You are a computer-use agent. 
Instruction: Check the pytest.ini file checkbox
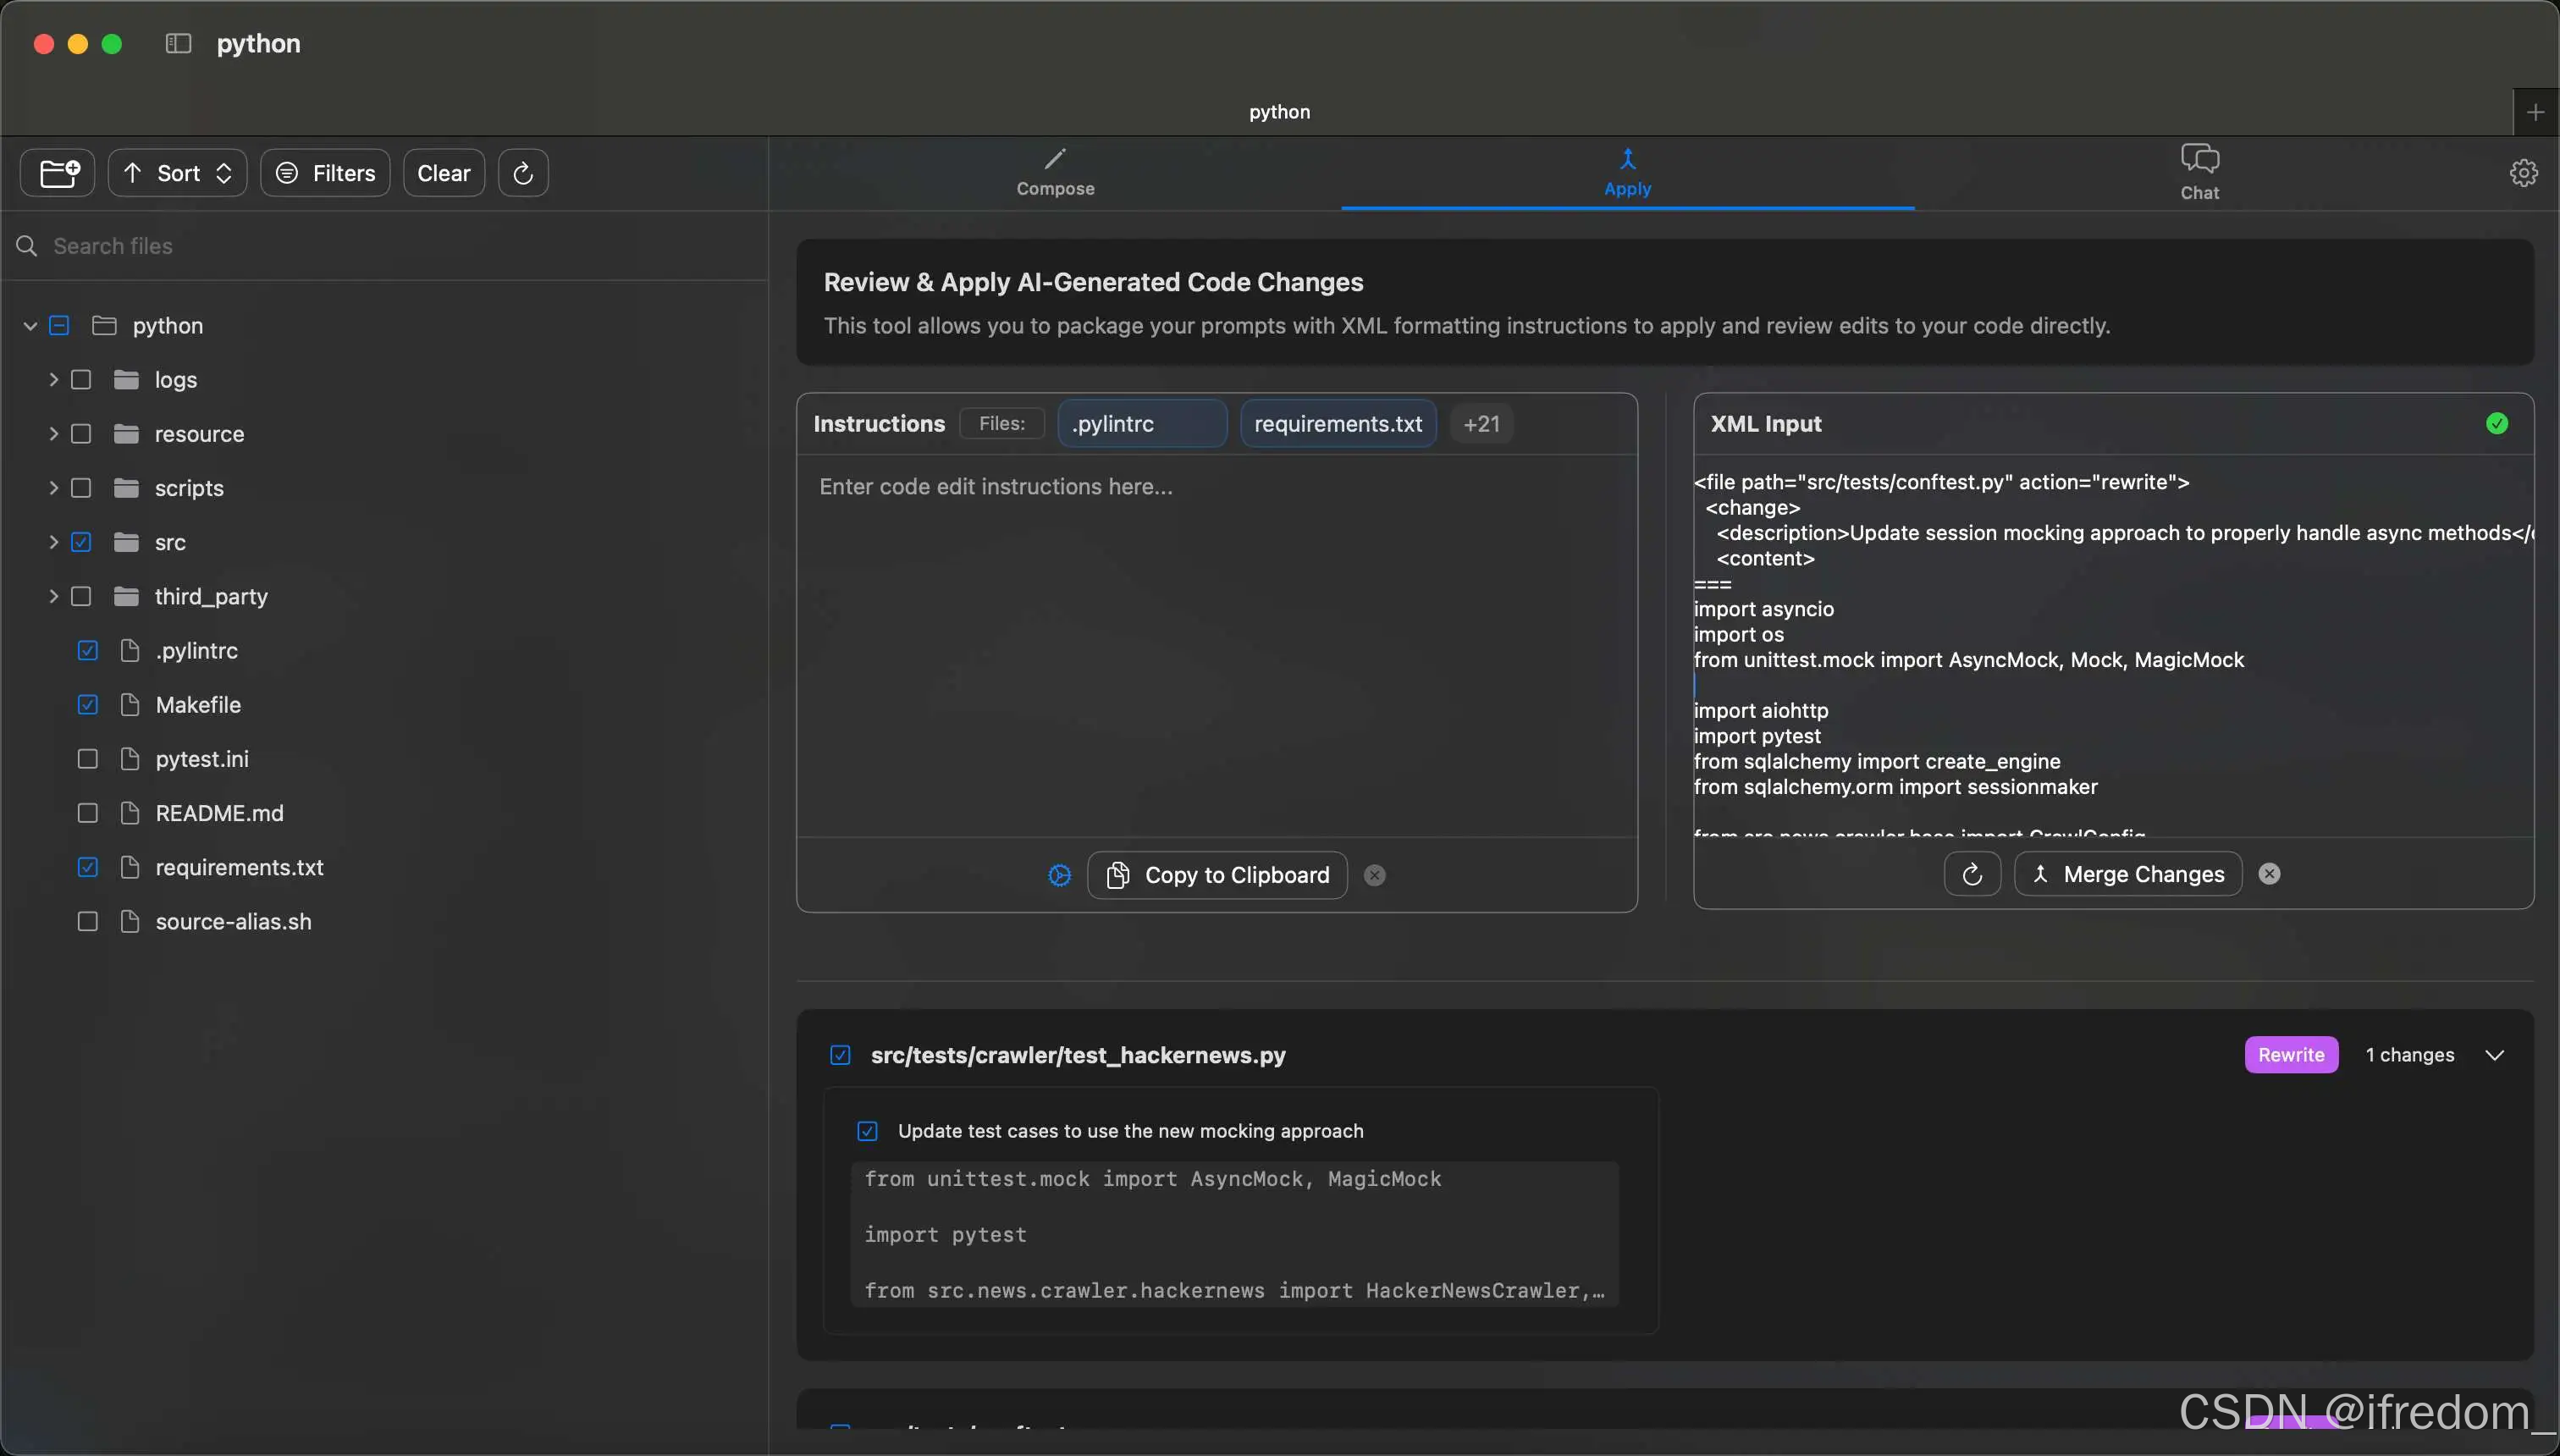88,759
